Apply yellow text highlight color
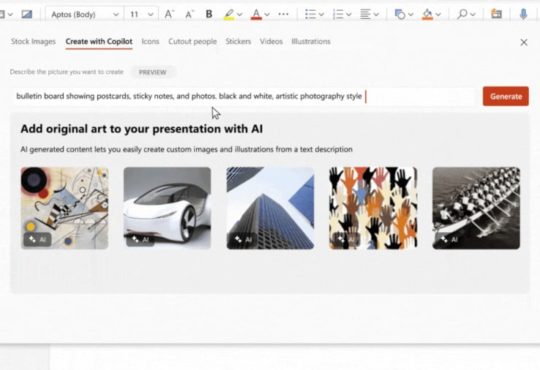540x370 pixels. pos(229,14)
